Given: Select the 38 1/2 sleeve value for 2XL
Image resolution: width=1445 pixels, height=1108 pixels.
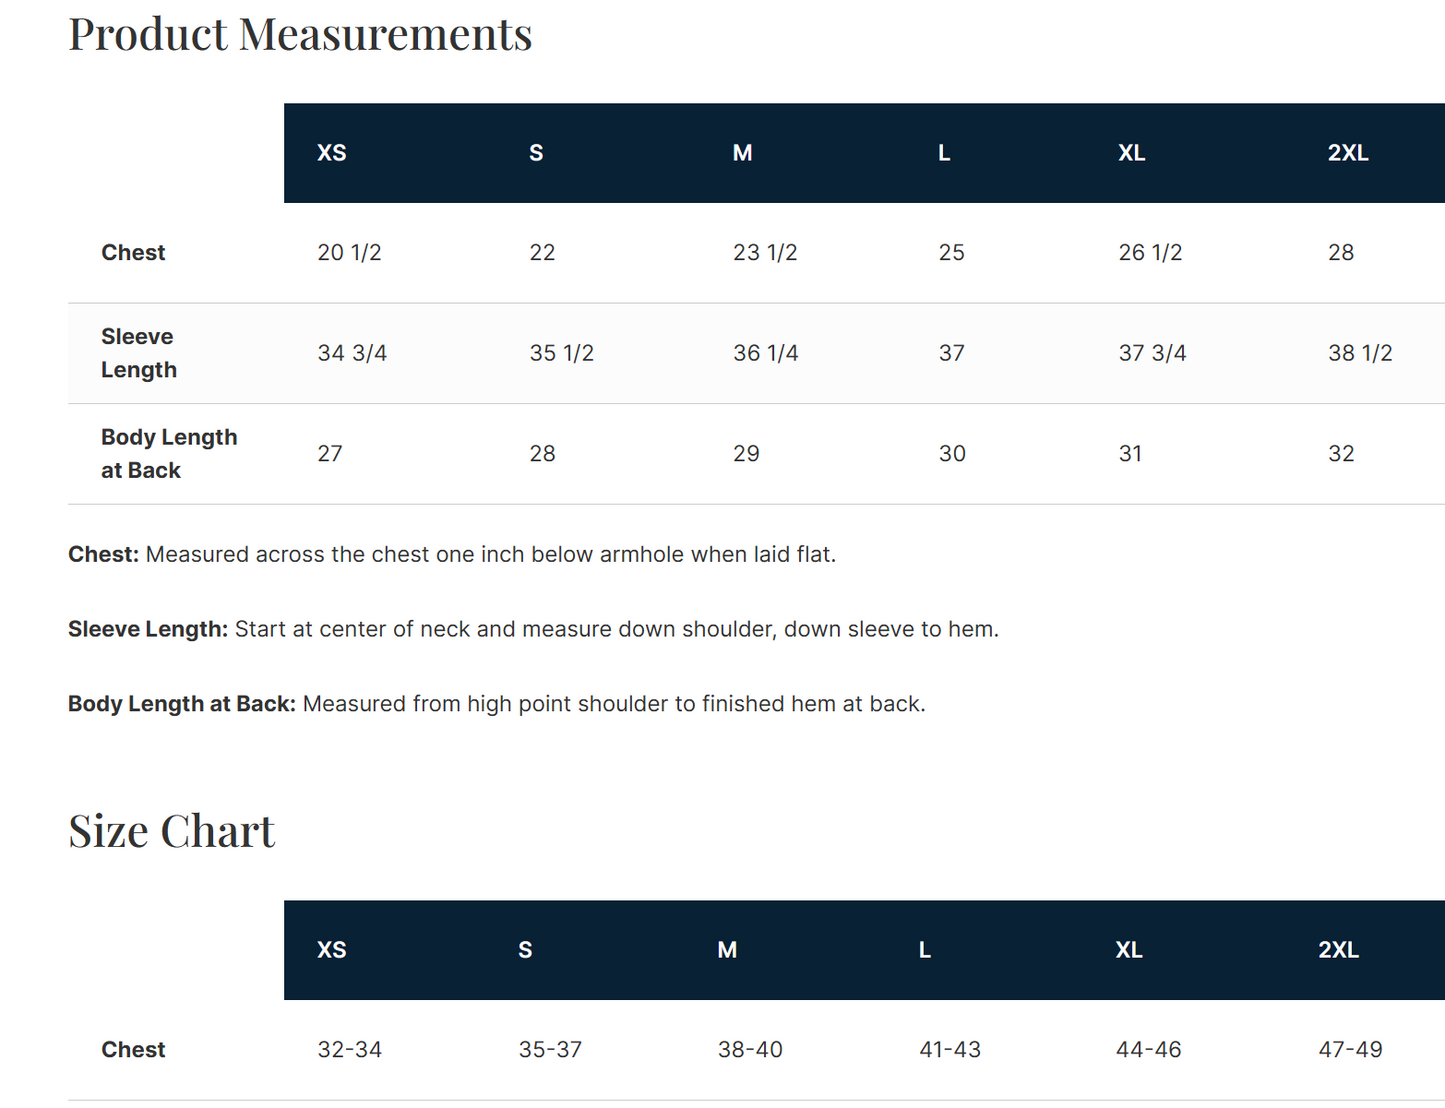Looking at the screenshot, I should point(1360,353).
